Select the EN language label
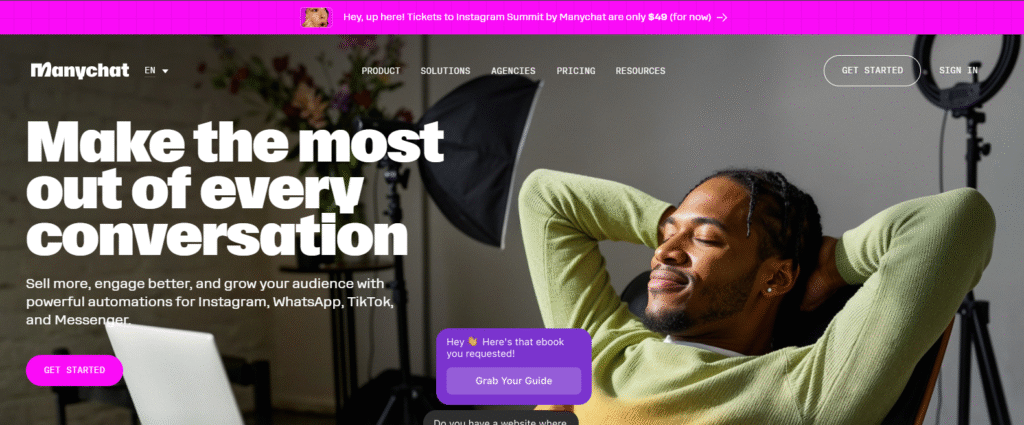The image size is (1024, 425). [150, 71]
